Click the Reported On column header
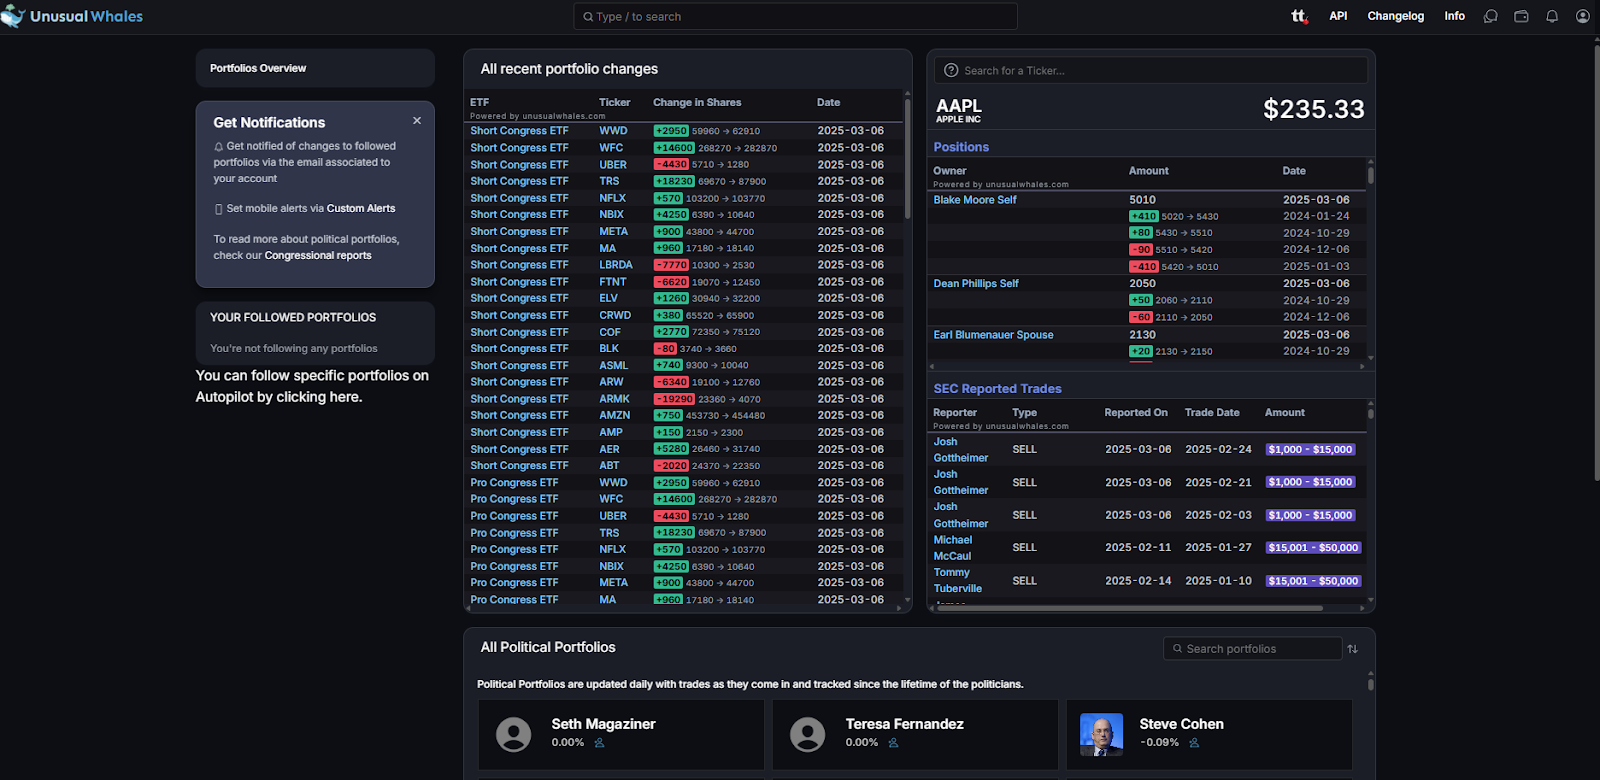 click(1136, 413)
